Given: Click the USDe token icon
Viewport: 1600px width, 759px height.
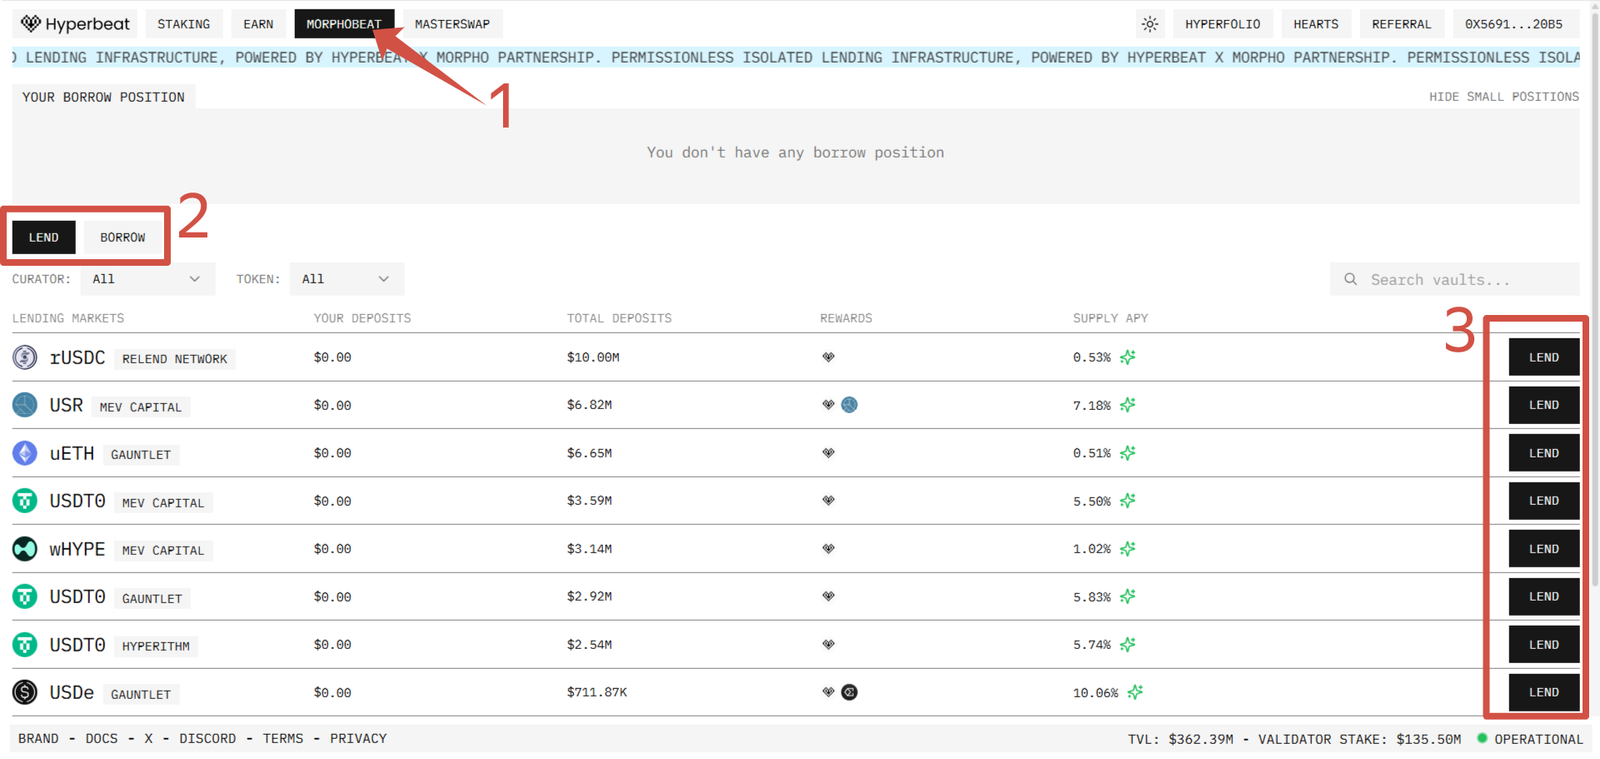Looking at the screenshot, I should [x=25, y=692].
